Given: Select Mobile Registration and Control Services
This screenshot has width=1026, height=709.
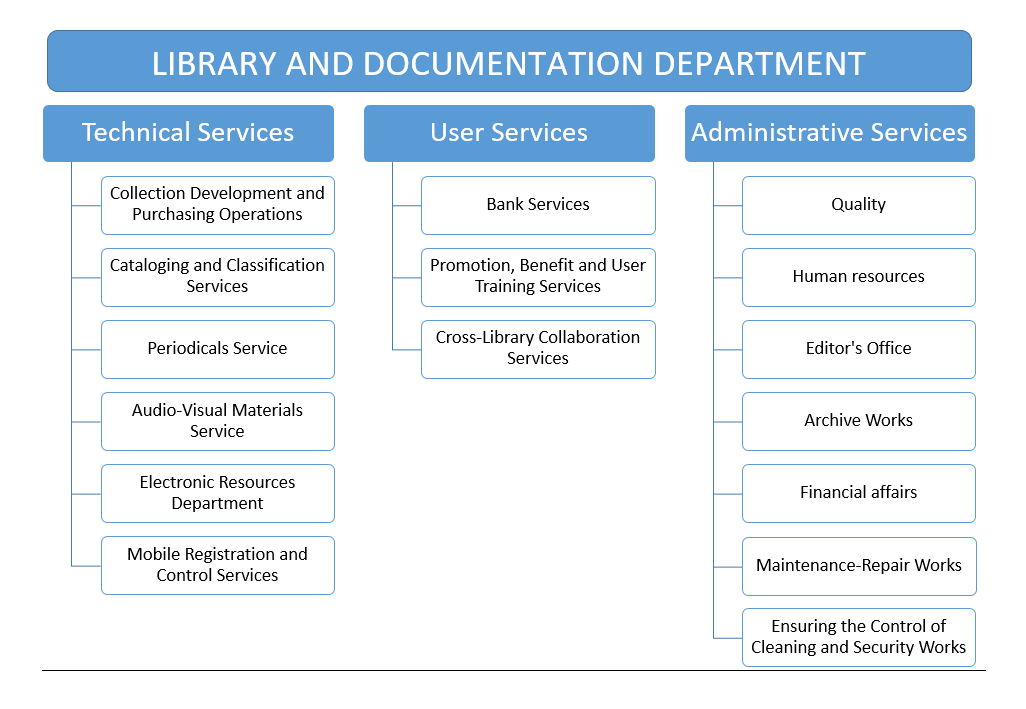Looking at the screenshot, I should click(x=217, y=565).
